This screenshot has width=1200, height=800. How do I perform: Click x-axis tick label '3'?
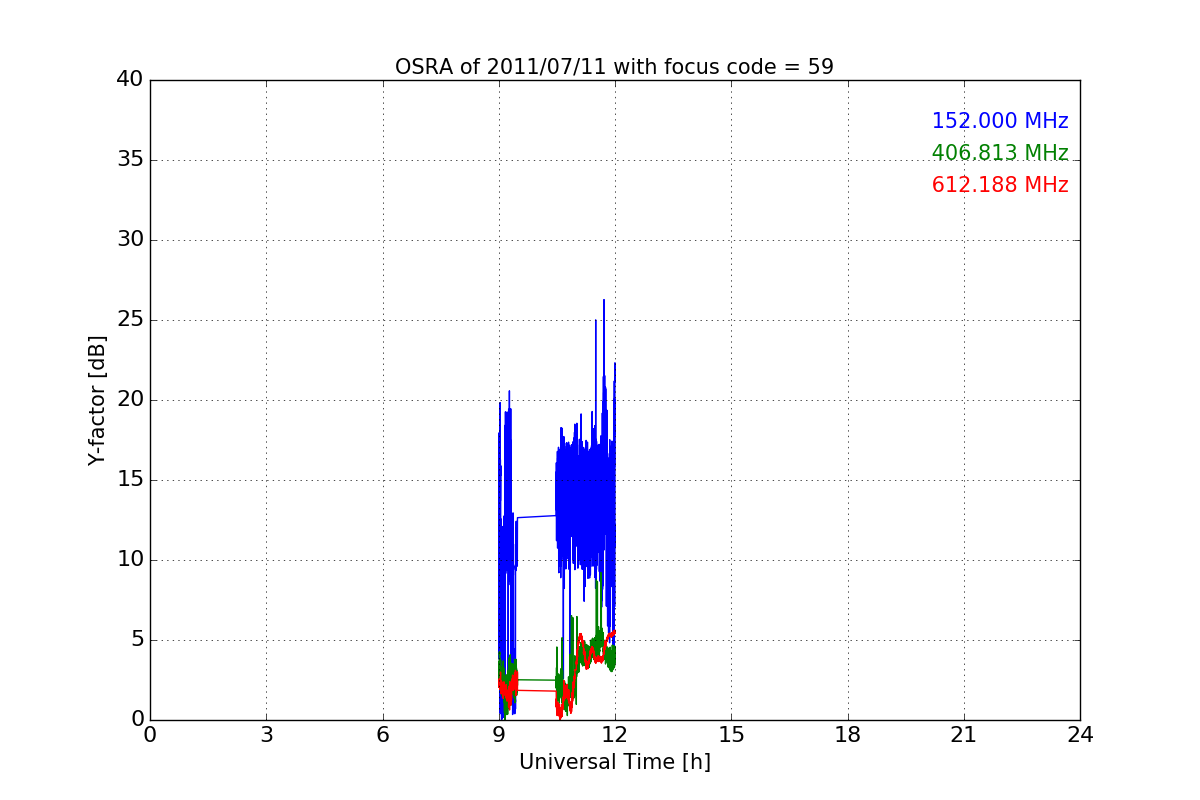(266, 734)
